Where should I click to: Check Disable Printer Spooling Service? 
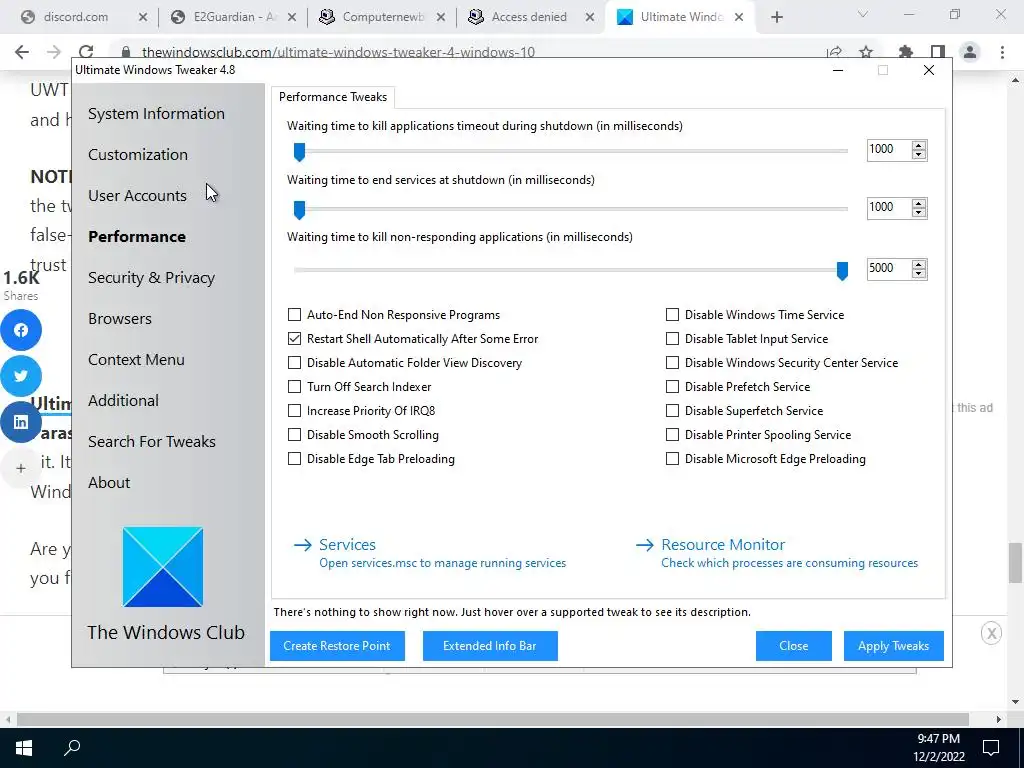(672, 435)
